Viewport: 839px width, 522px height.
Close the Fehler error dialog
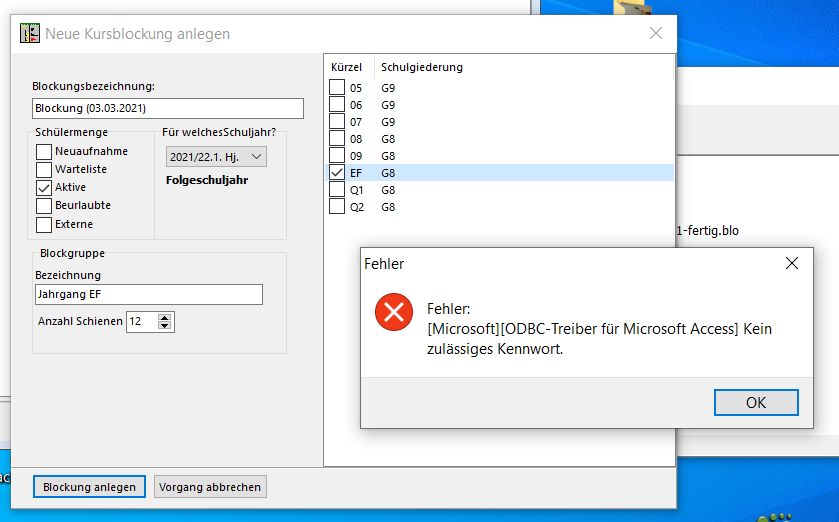(792, 263)
